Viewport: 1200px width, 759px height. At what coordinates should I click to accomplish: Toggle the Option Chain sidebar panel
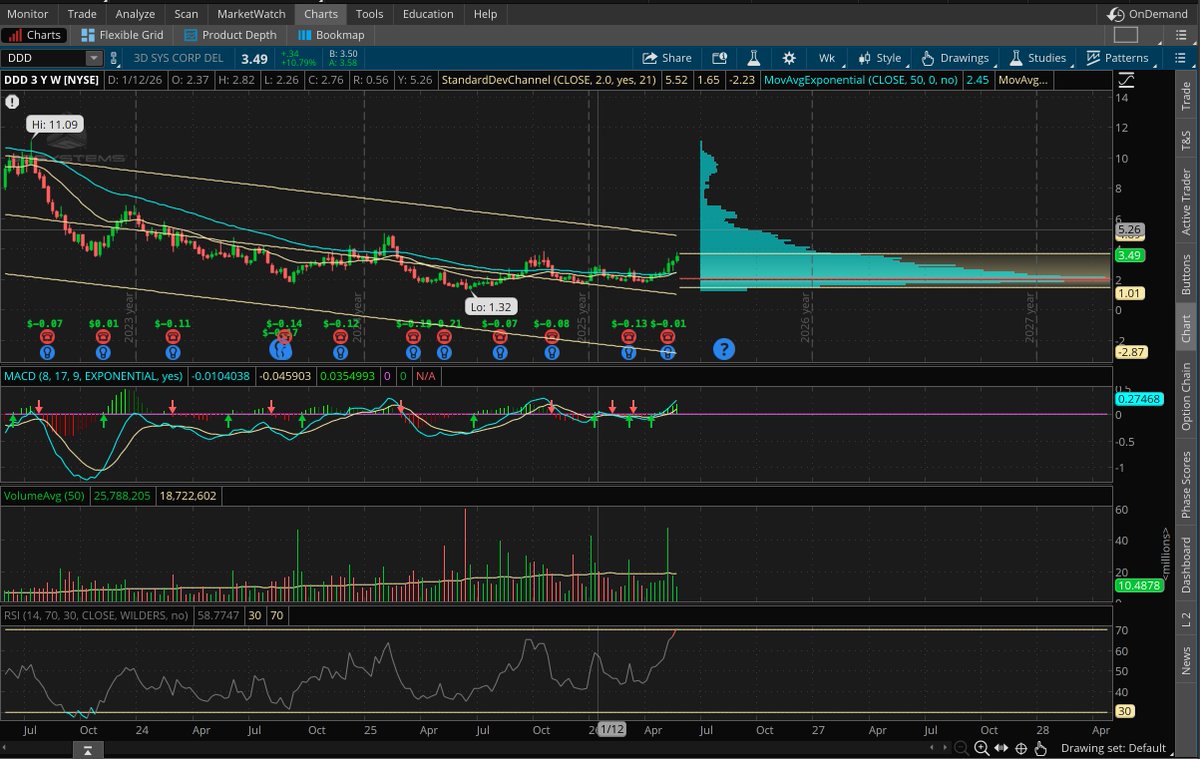coord(1187,397)
